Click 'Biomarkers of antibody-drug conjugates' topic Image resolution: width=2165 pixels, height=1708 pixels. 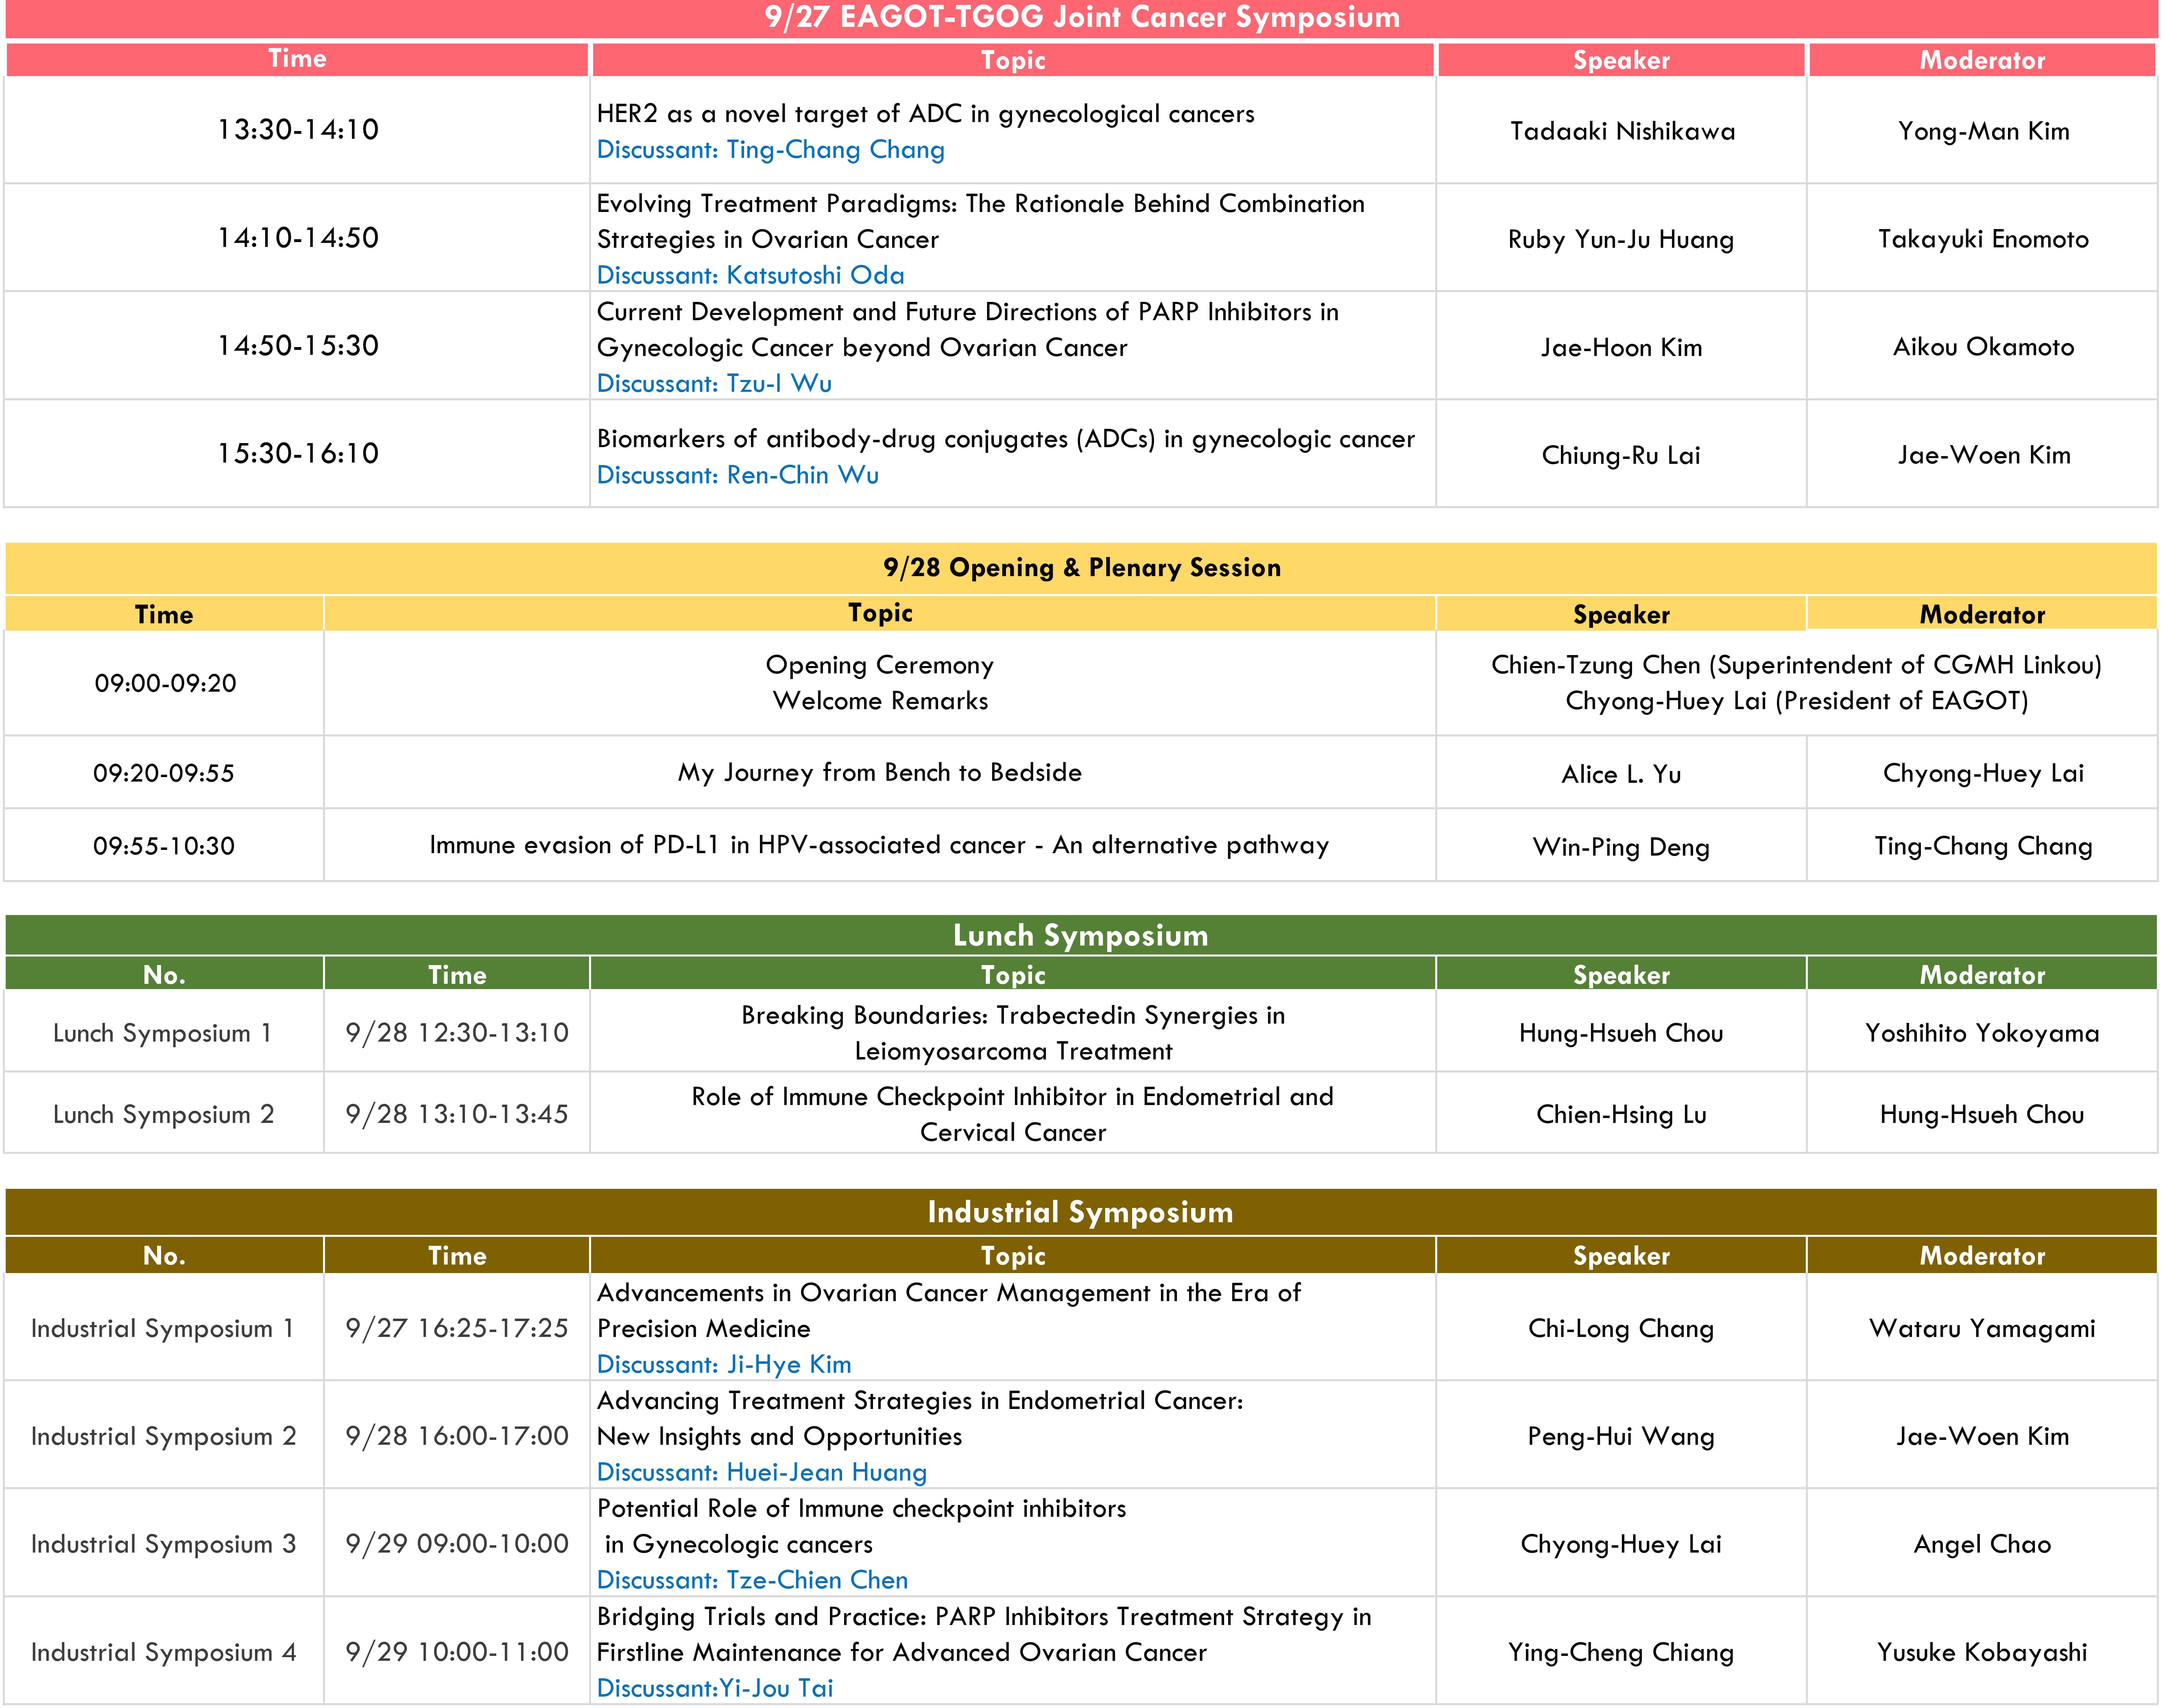[x=1006, y=439]
